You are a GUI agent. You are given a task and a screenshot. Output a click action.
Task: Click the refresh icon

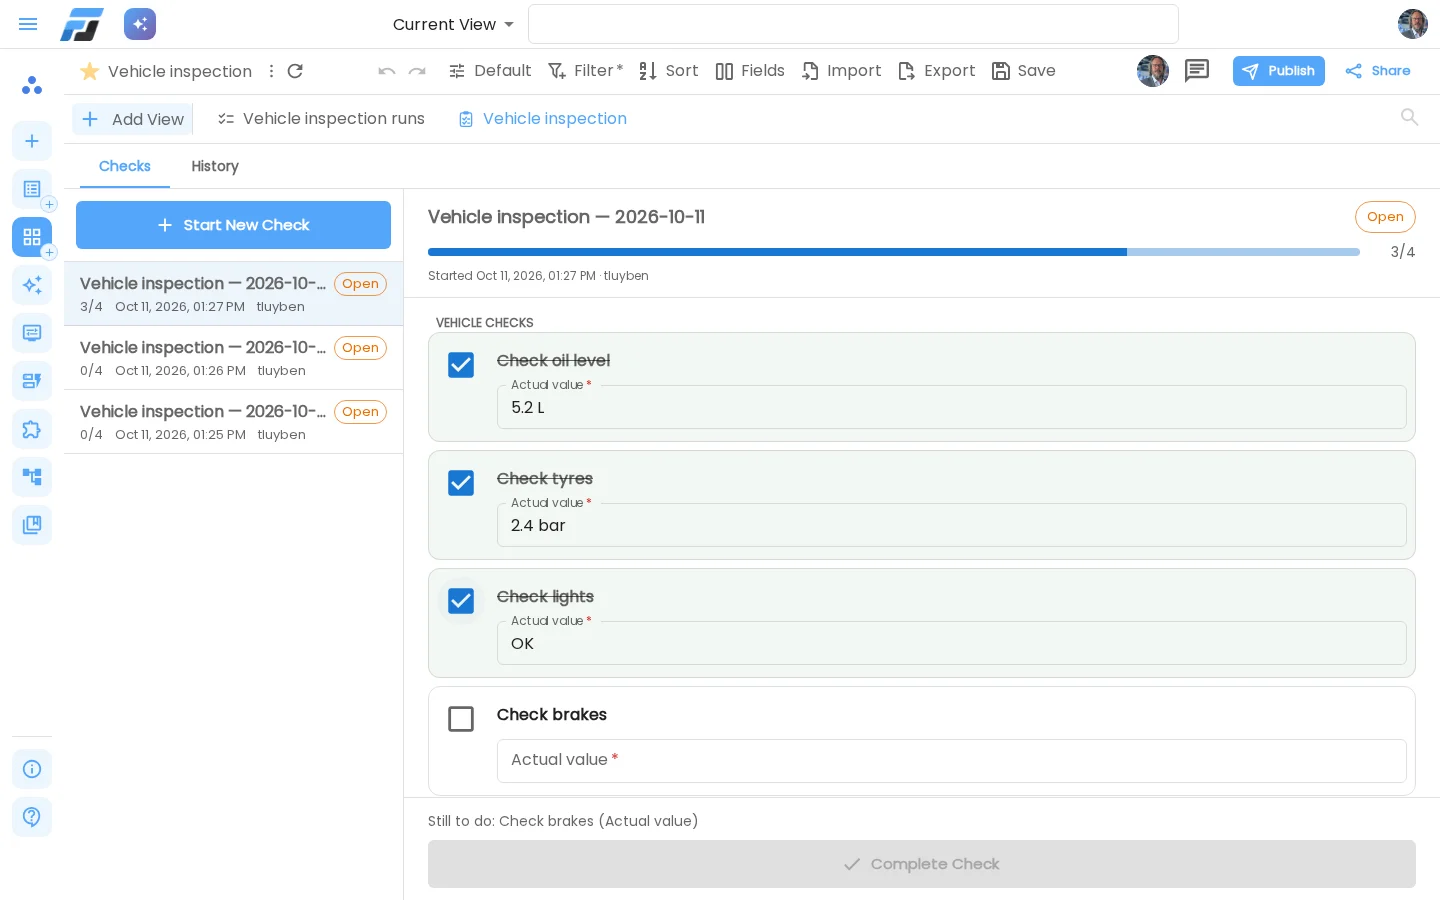tap(295, 71)
